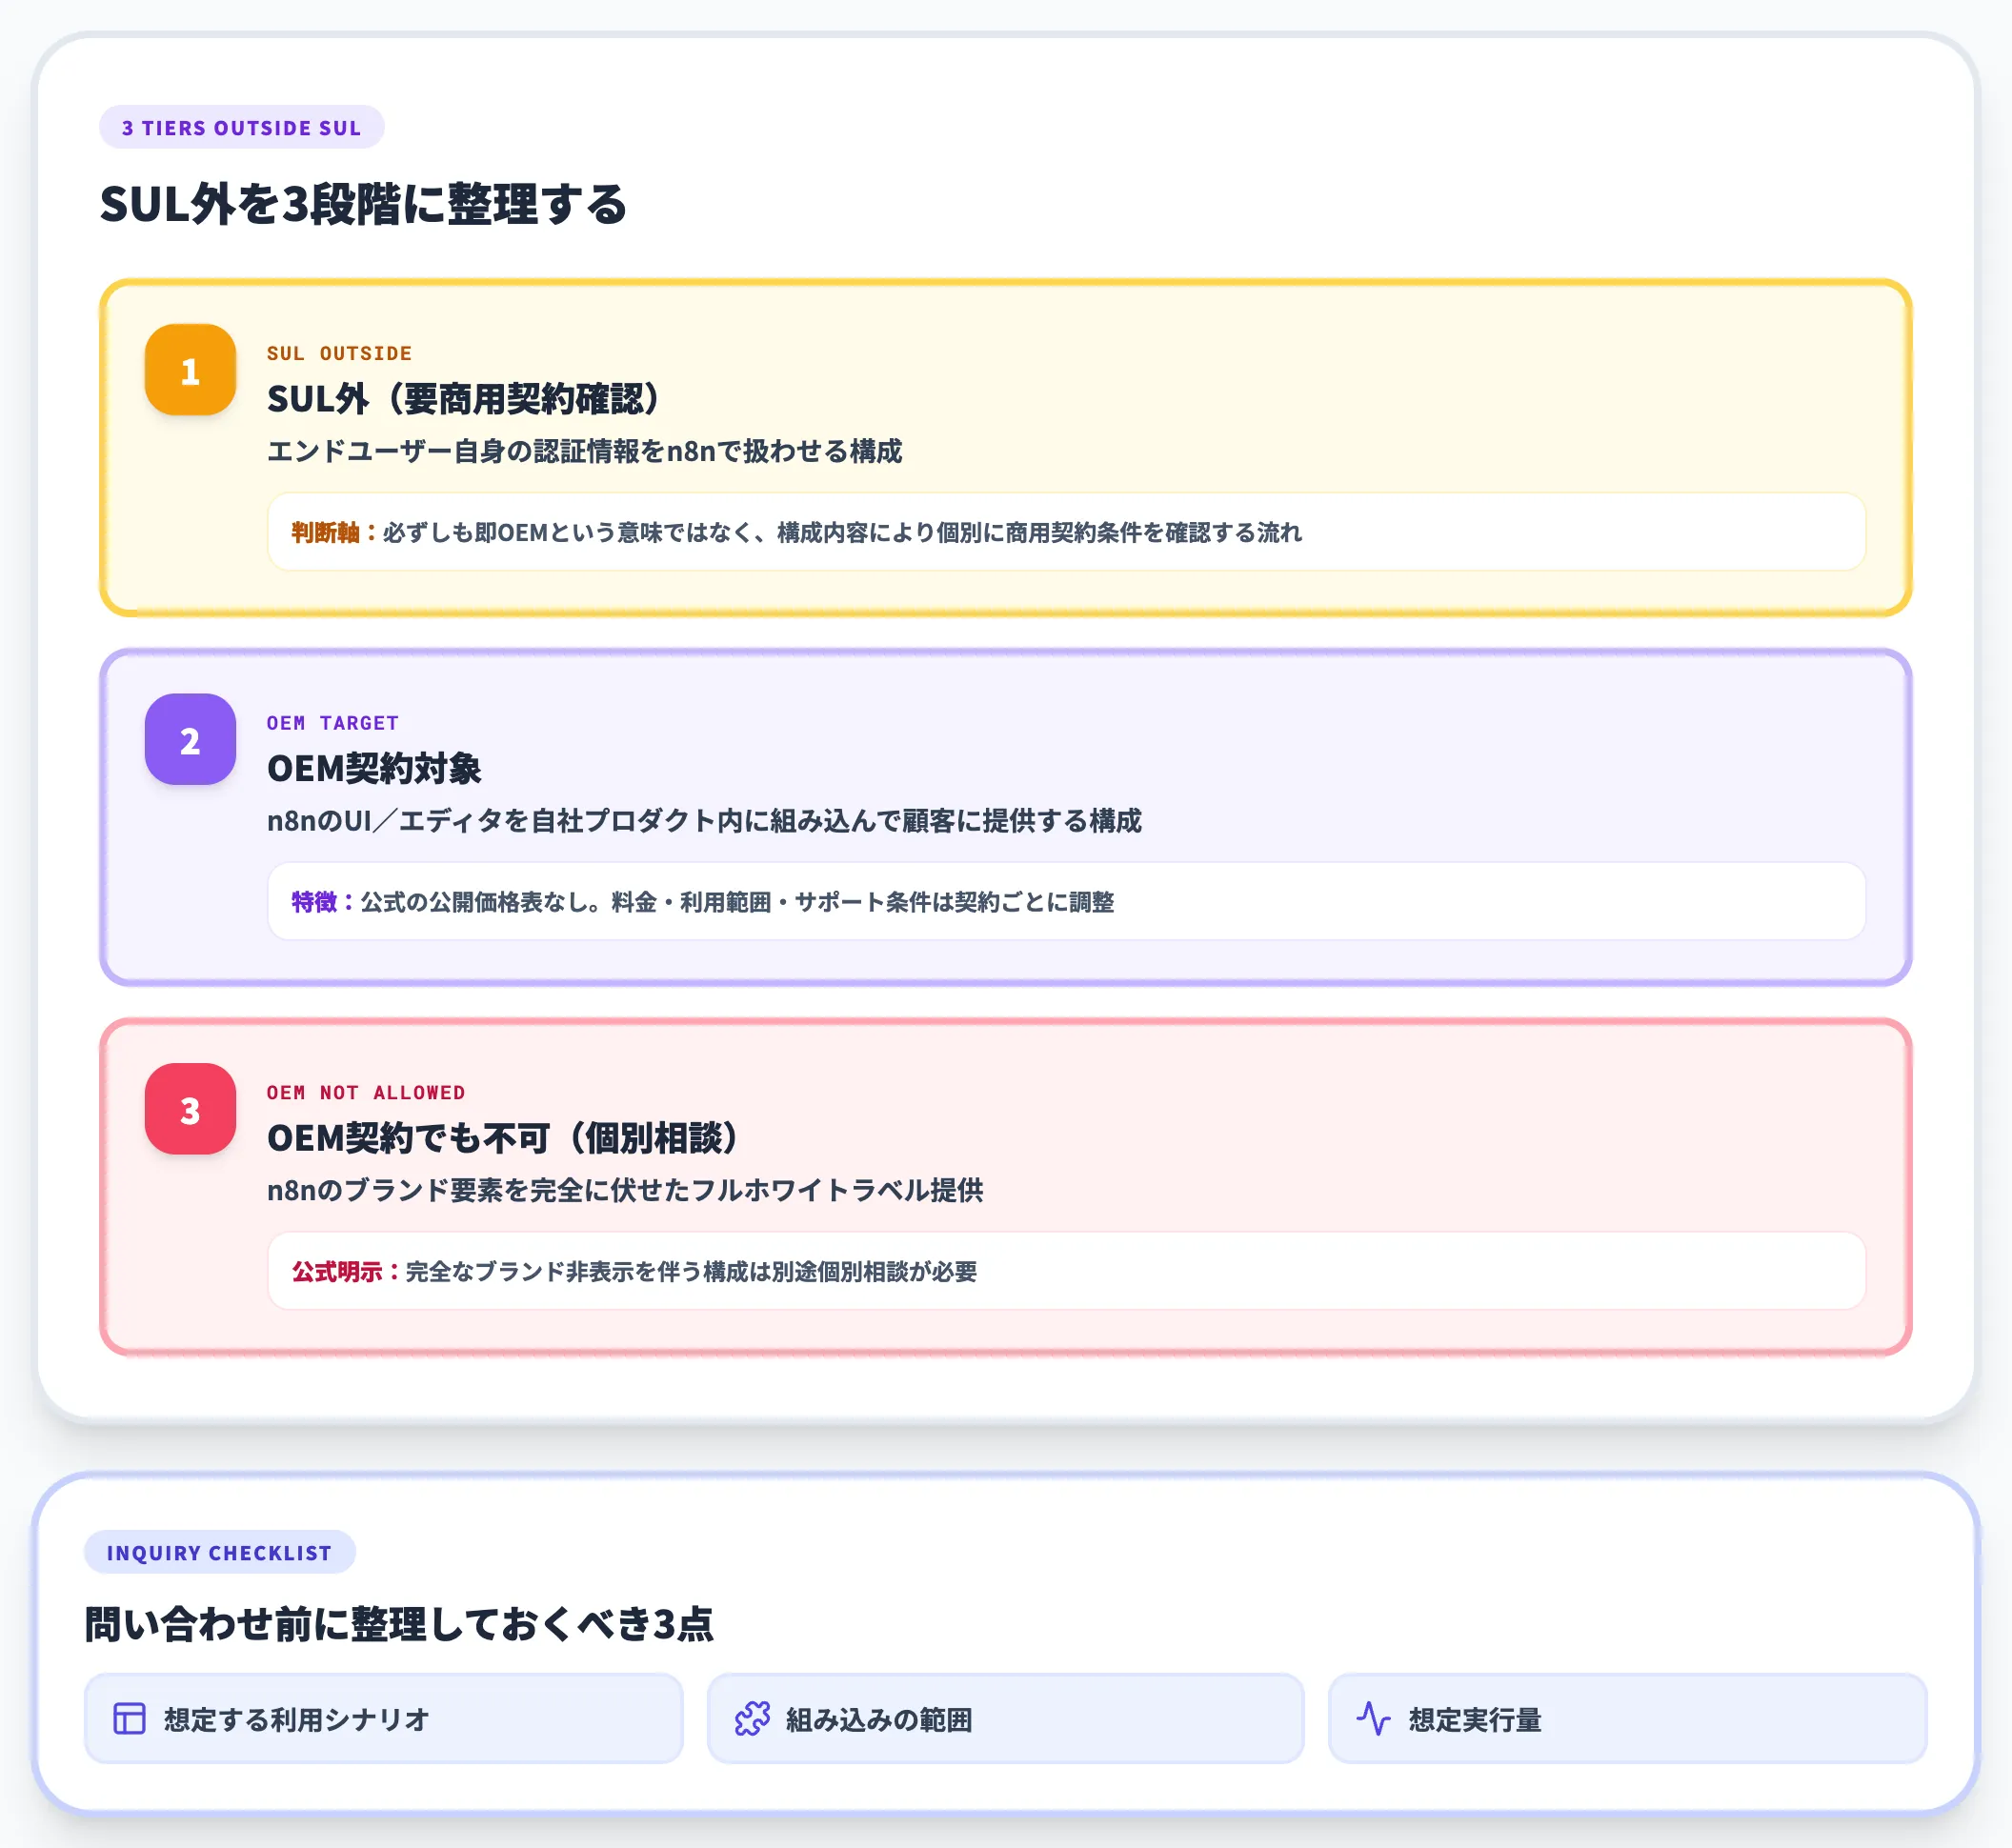Image resolution: width=2012 pixels, height=1848 pixels.
Task: Click the activity pulse icon beside 想定実行量
Action: click(1374, 1719)
